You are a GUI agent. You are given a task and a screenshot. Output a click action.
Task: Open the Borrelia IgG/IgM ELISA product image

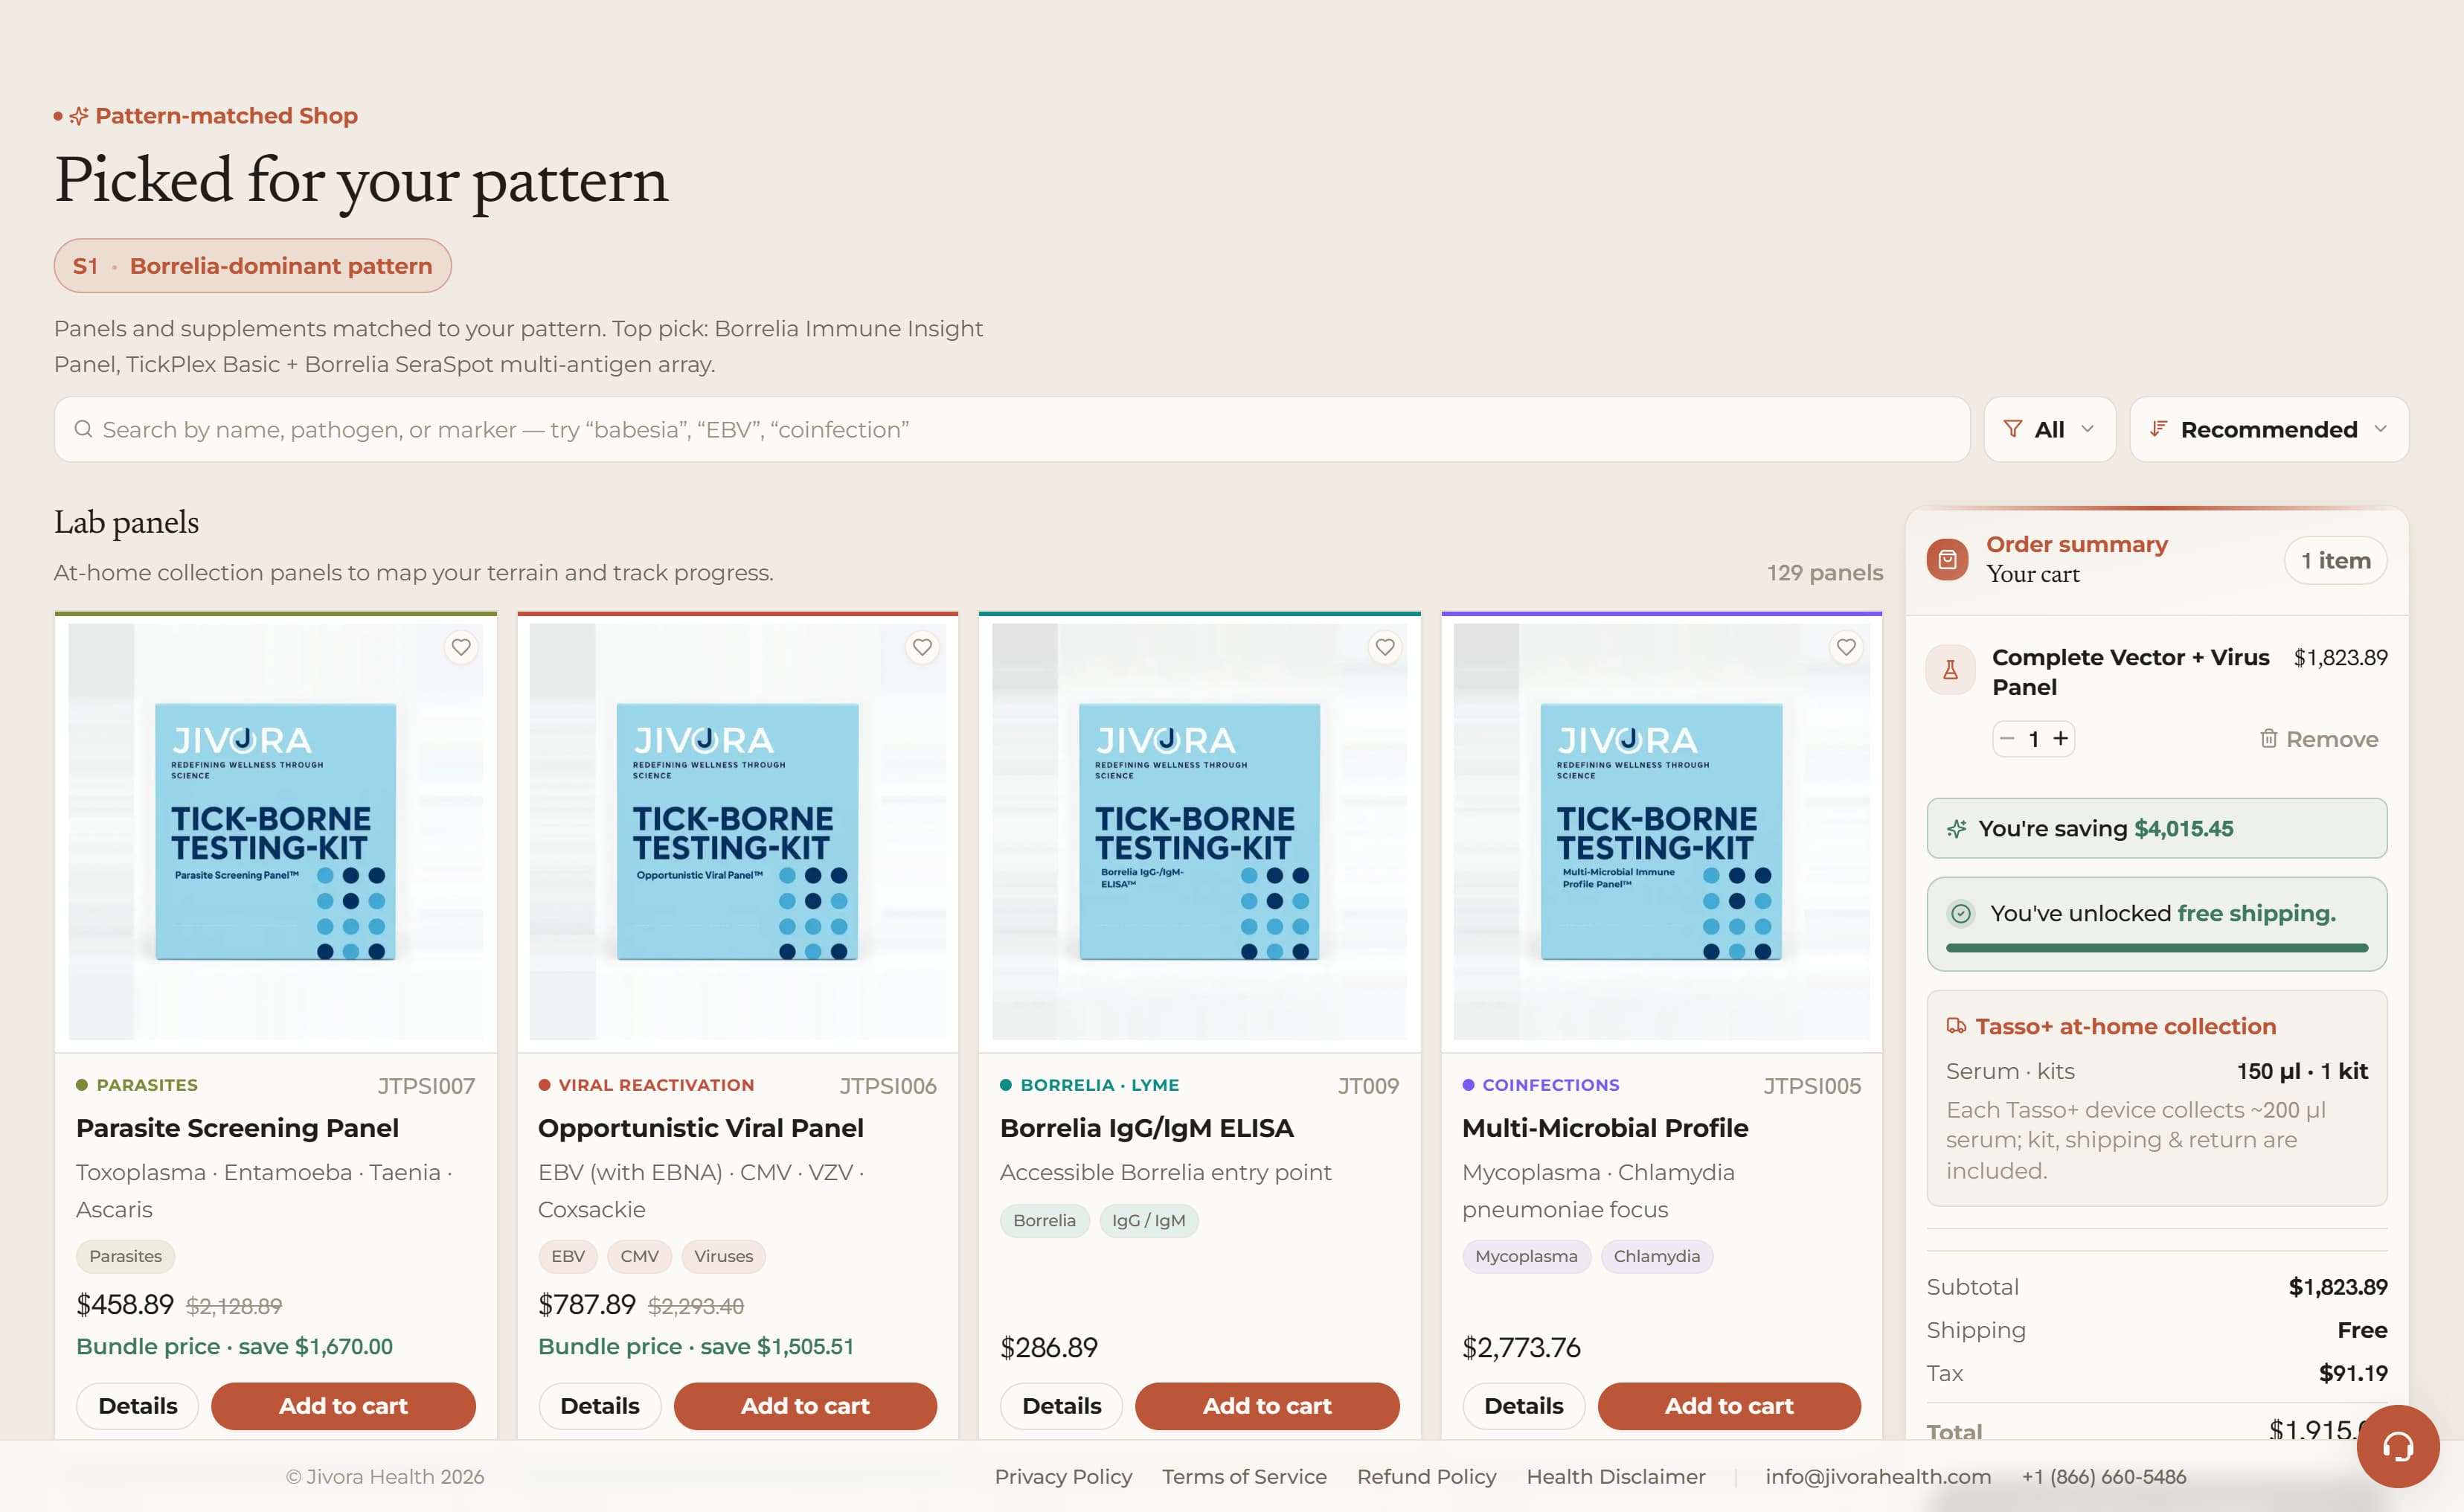tap(1200, 832)
